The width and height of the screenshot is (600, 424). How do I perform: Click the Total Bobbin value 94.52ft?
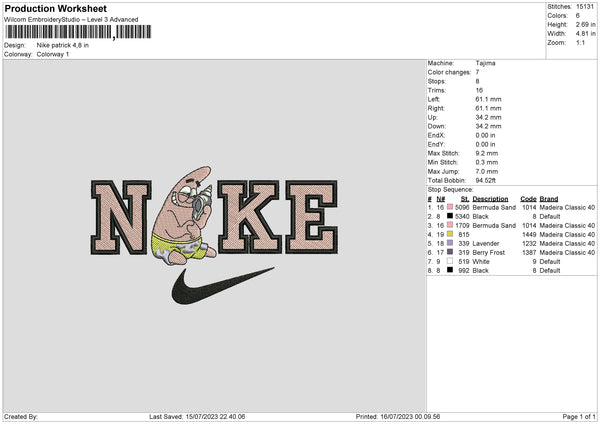coord(486,180)
